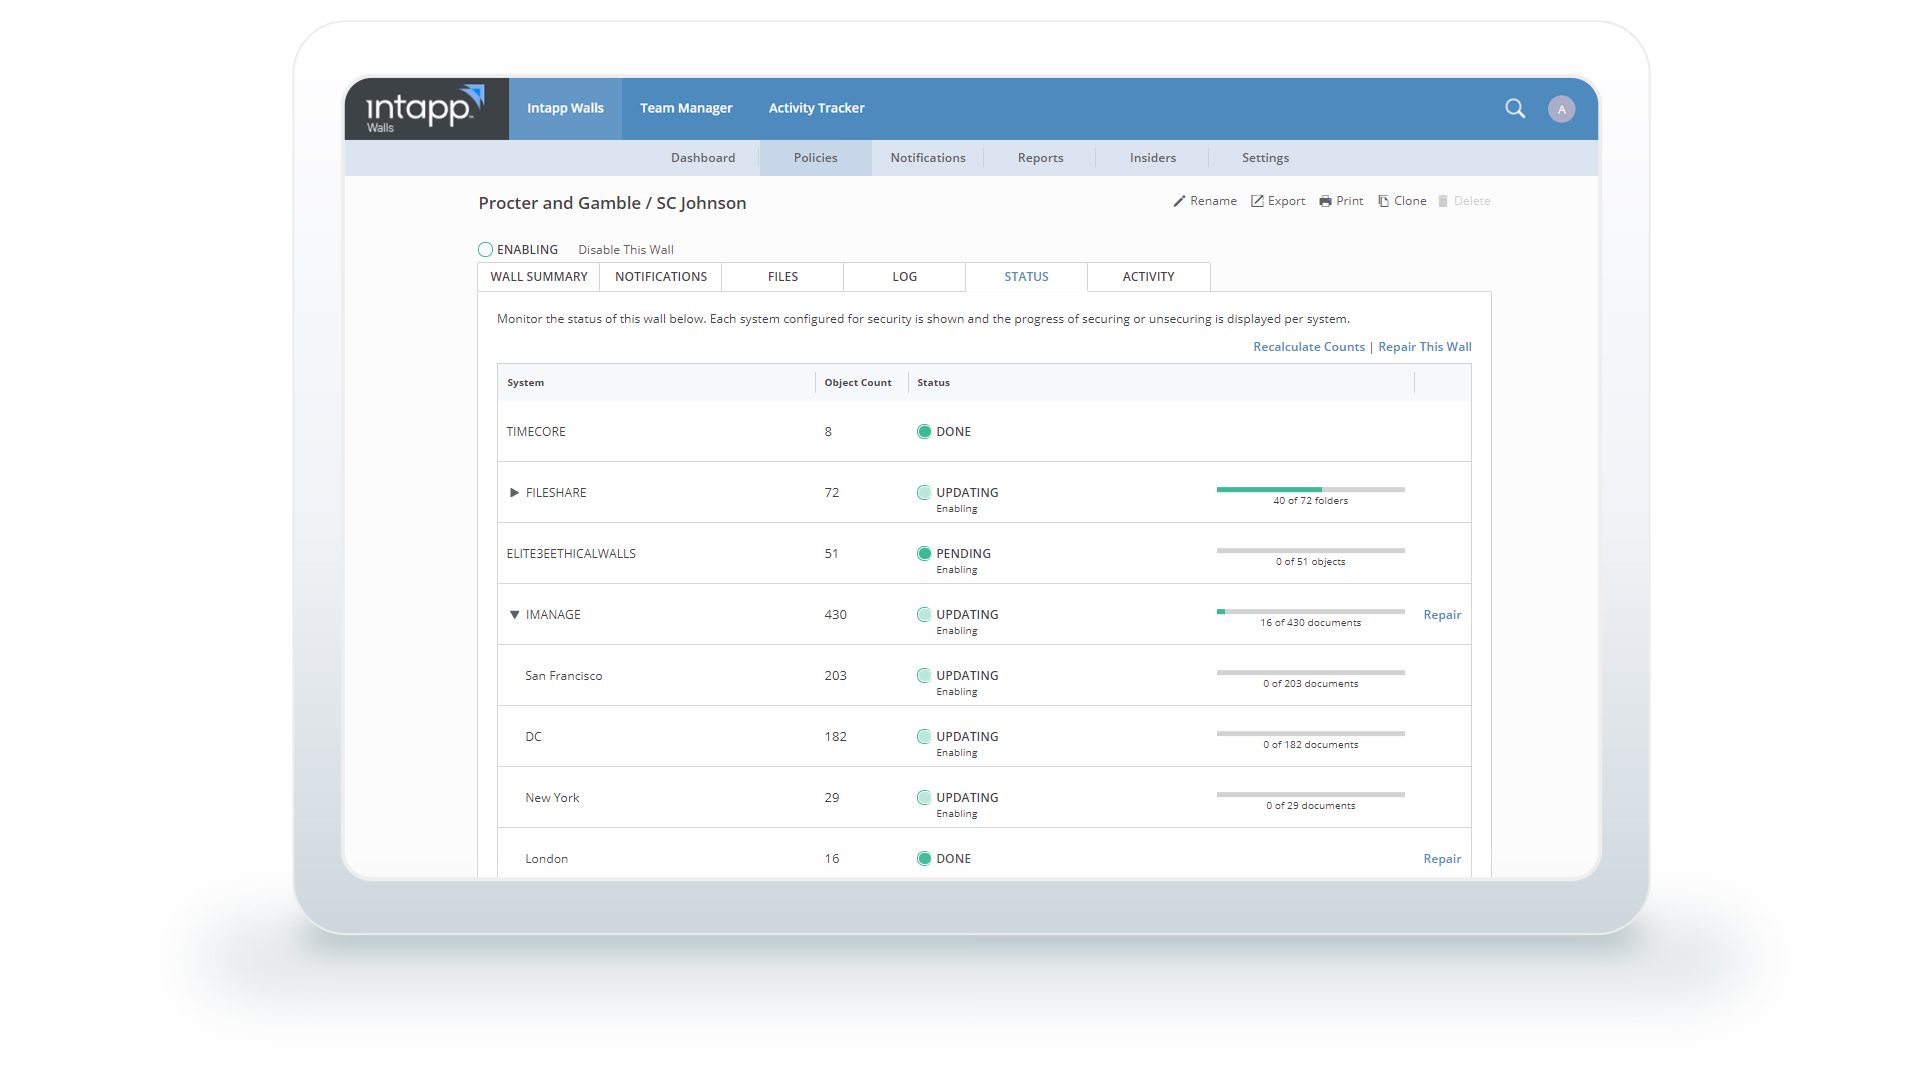Go to the Settings menu item
This screenshot has width=1920, height=1080.
click(x=1265, y=158)
